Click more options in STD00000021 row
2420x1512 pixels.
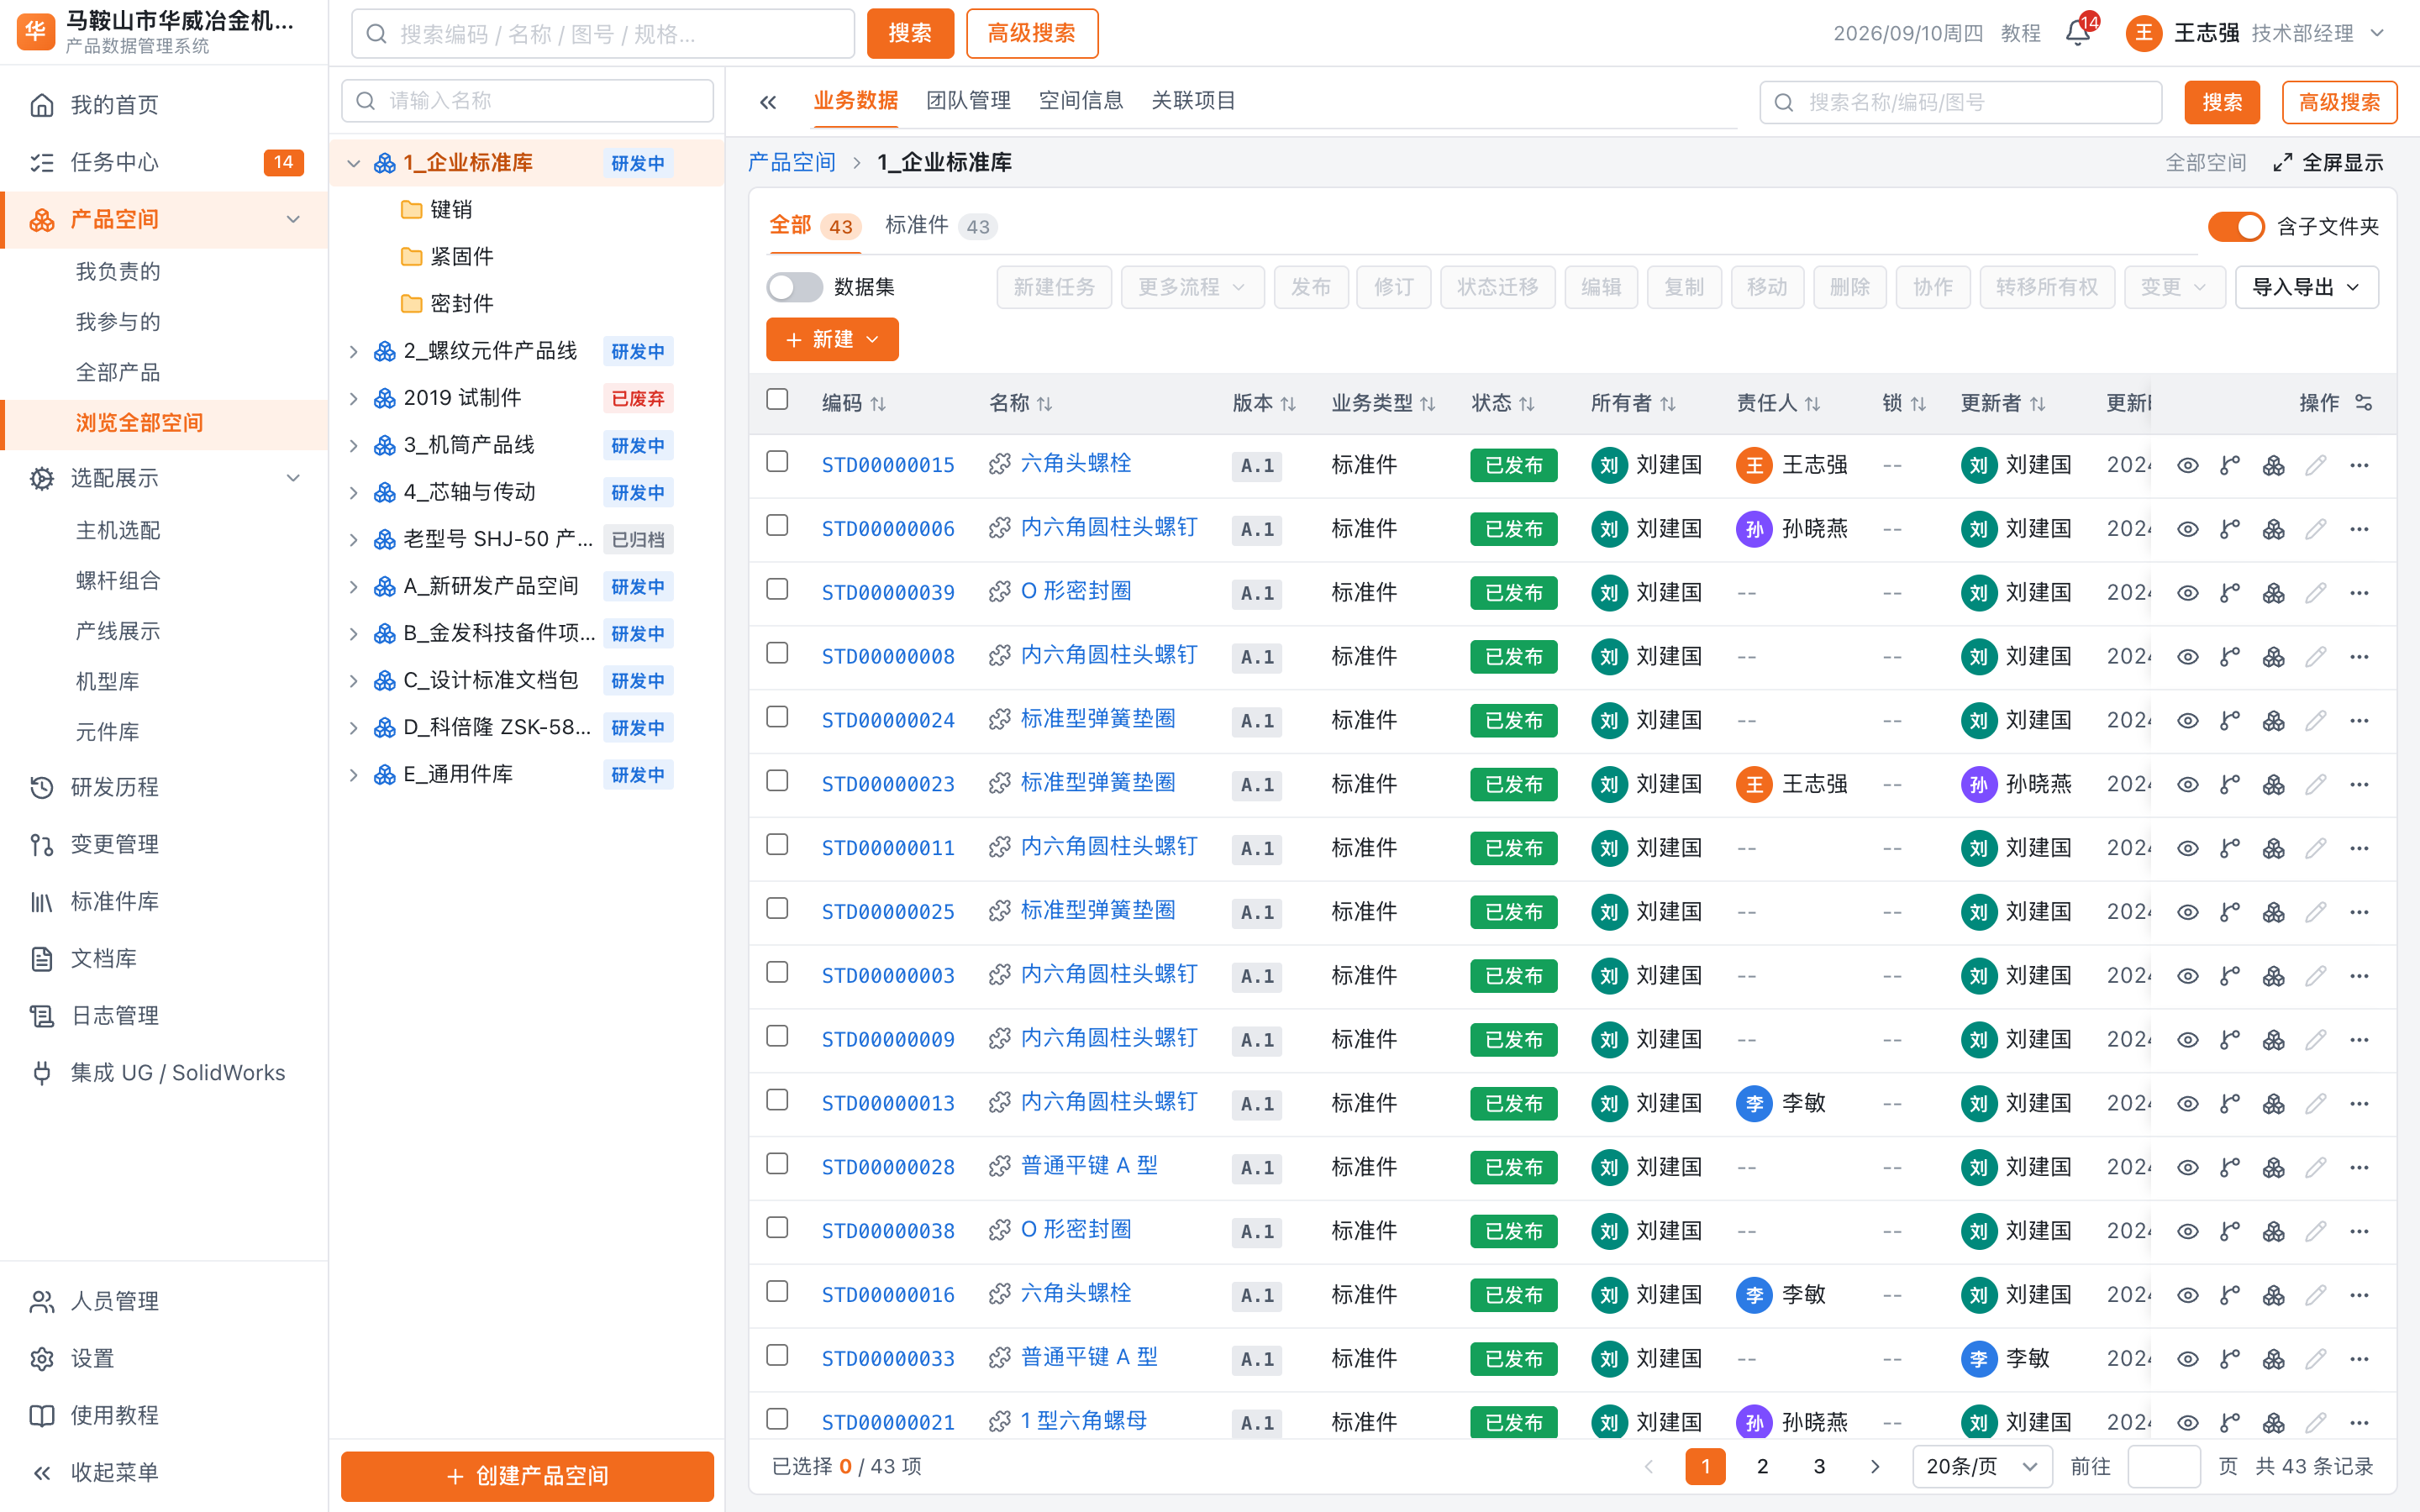[2359, 1422]
